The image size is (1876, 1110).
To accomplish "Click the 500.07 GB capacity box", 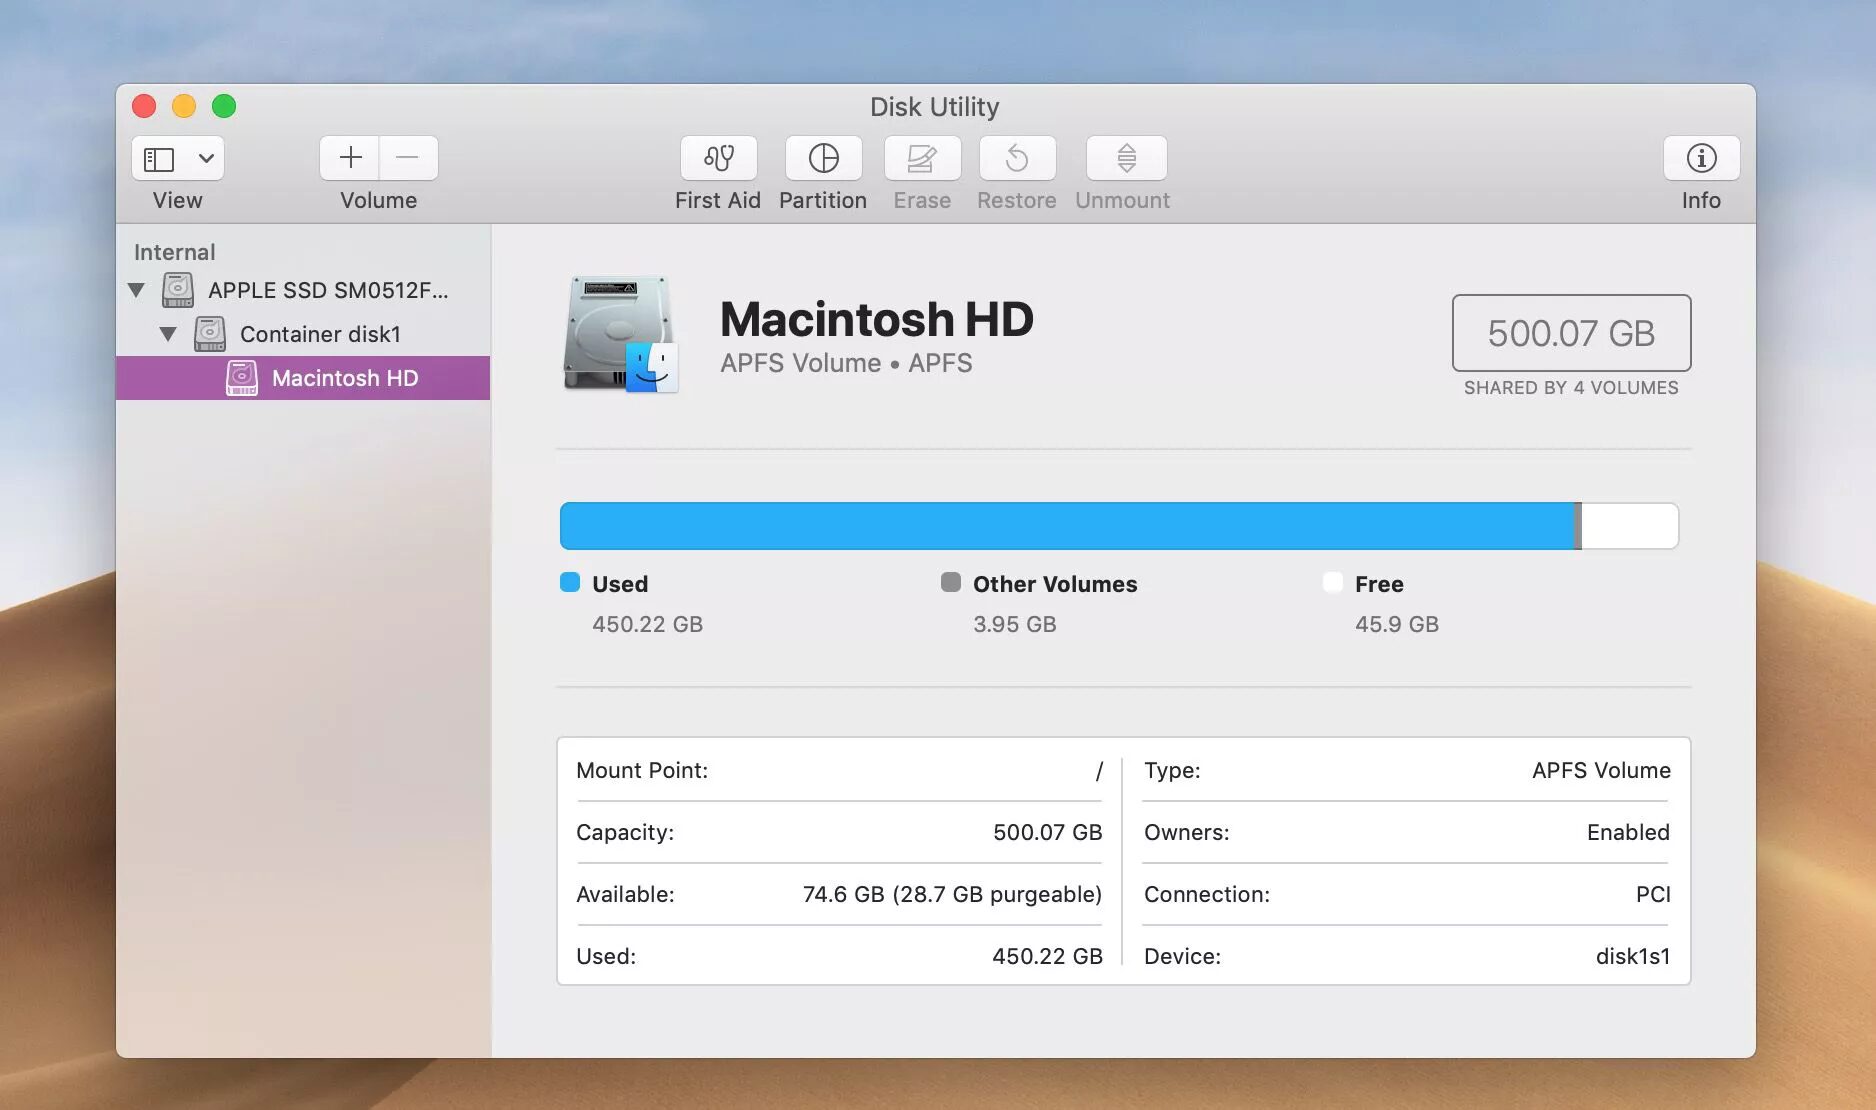I will pyautogui.click(x=1571, y=333).
